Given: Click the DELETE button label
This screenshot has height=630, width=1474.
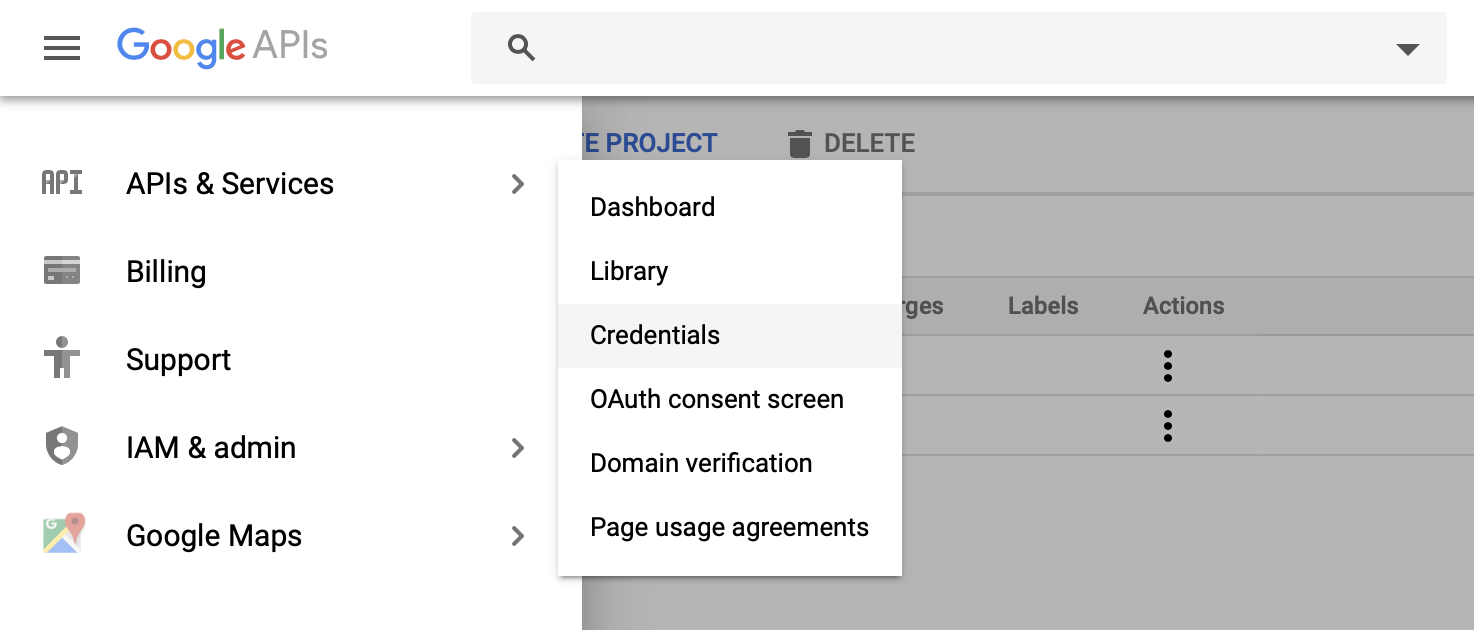Looking at the screenshot, I should coord(869,144).
